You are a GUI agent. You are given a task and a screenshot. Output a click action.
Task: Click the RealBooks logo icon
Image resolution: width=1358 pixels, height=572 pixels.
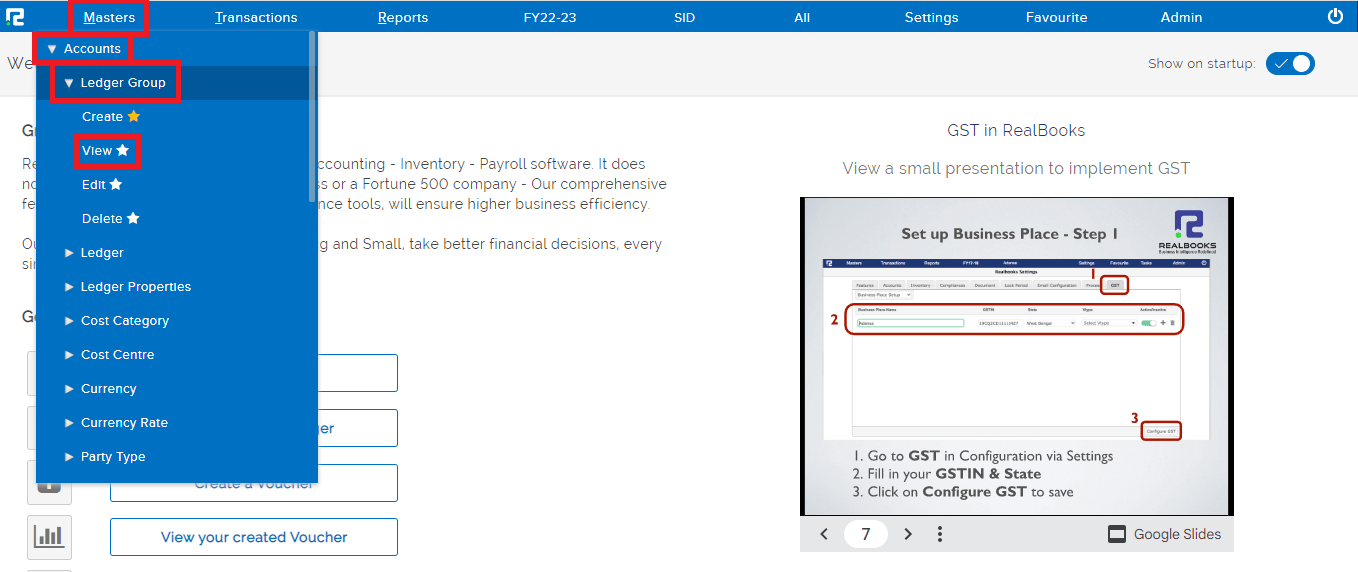(x=15, y=16)
